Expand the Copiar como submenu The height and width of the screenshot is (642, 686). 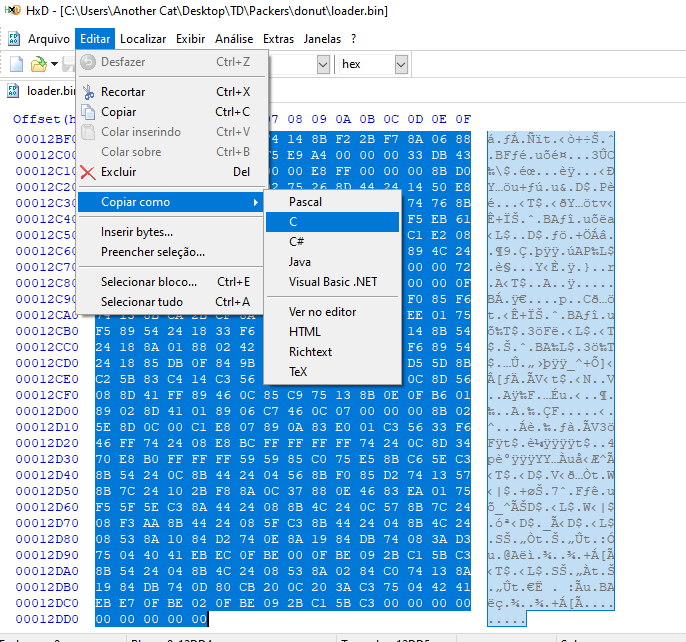pos(172,202)
